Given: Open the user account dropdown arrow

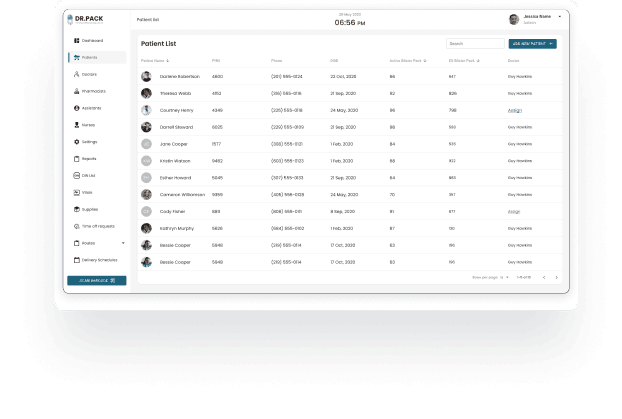Looking at the screenshot, I should coord(560,17).
